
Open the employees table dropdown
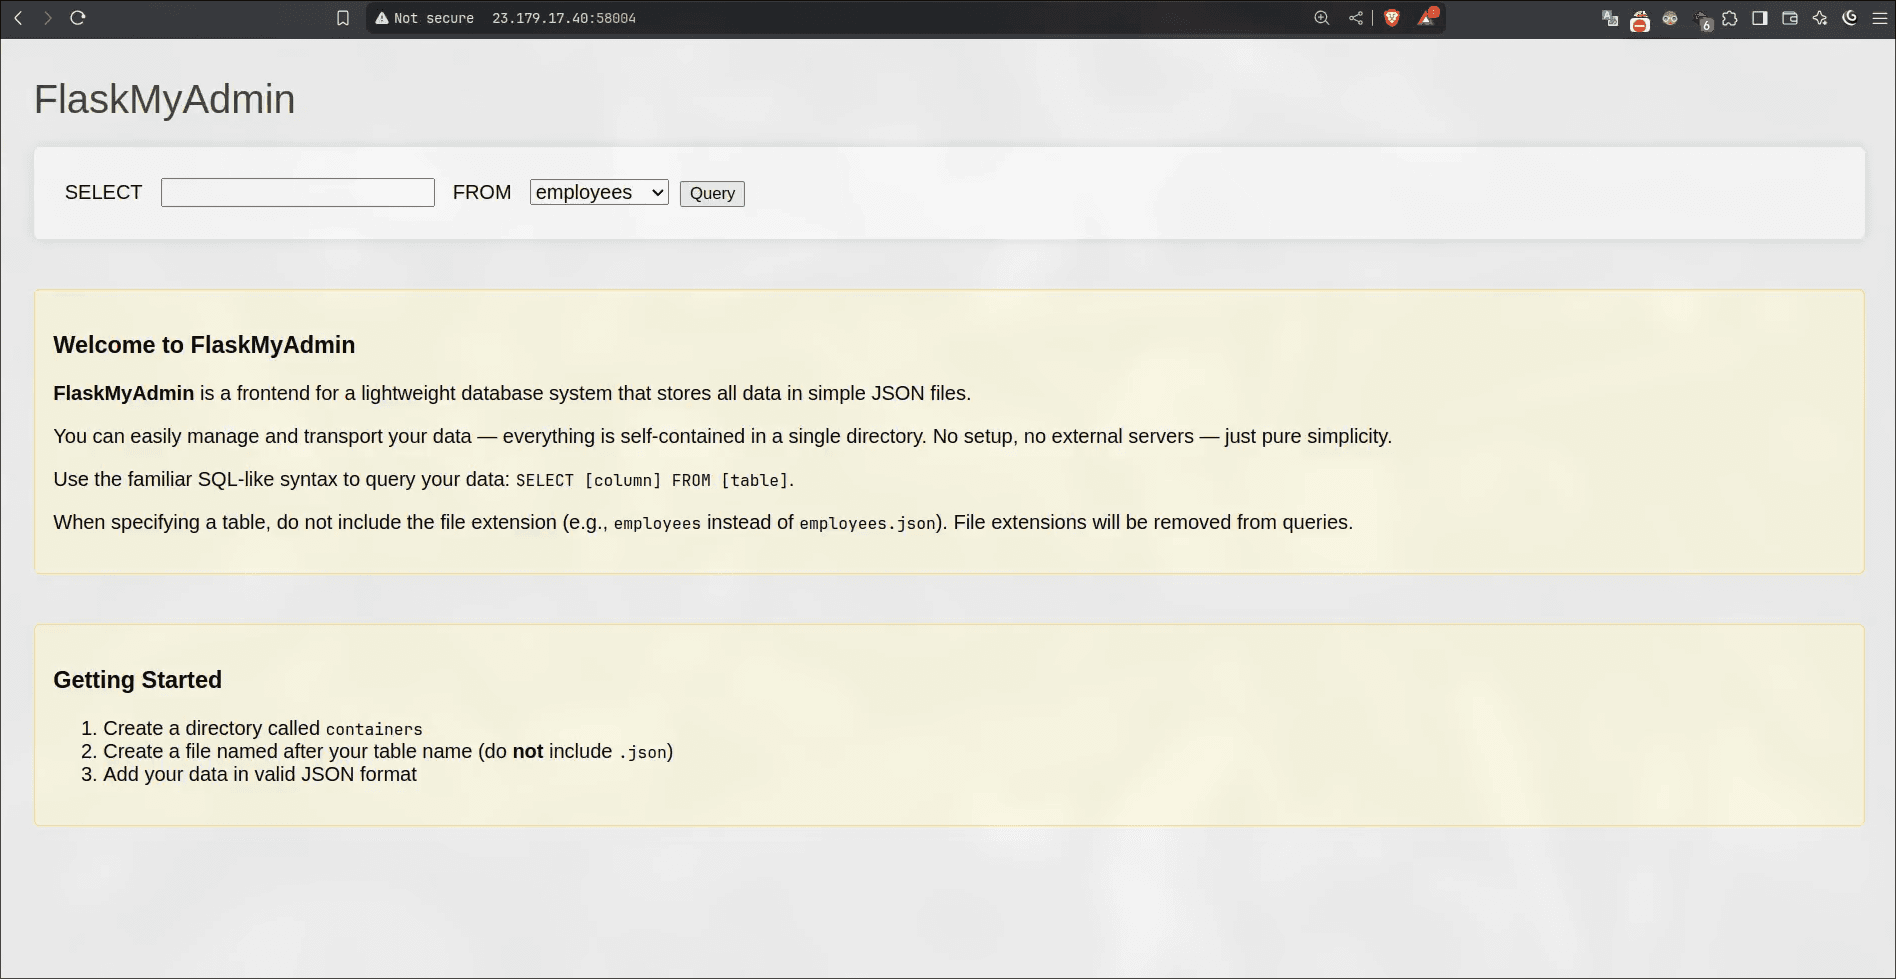[598, 192]
